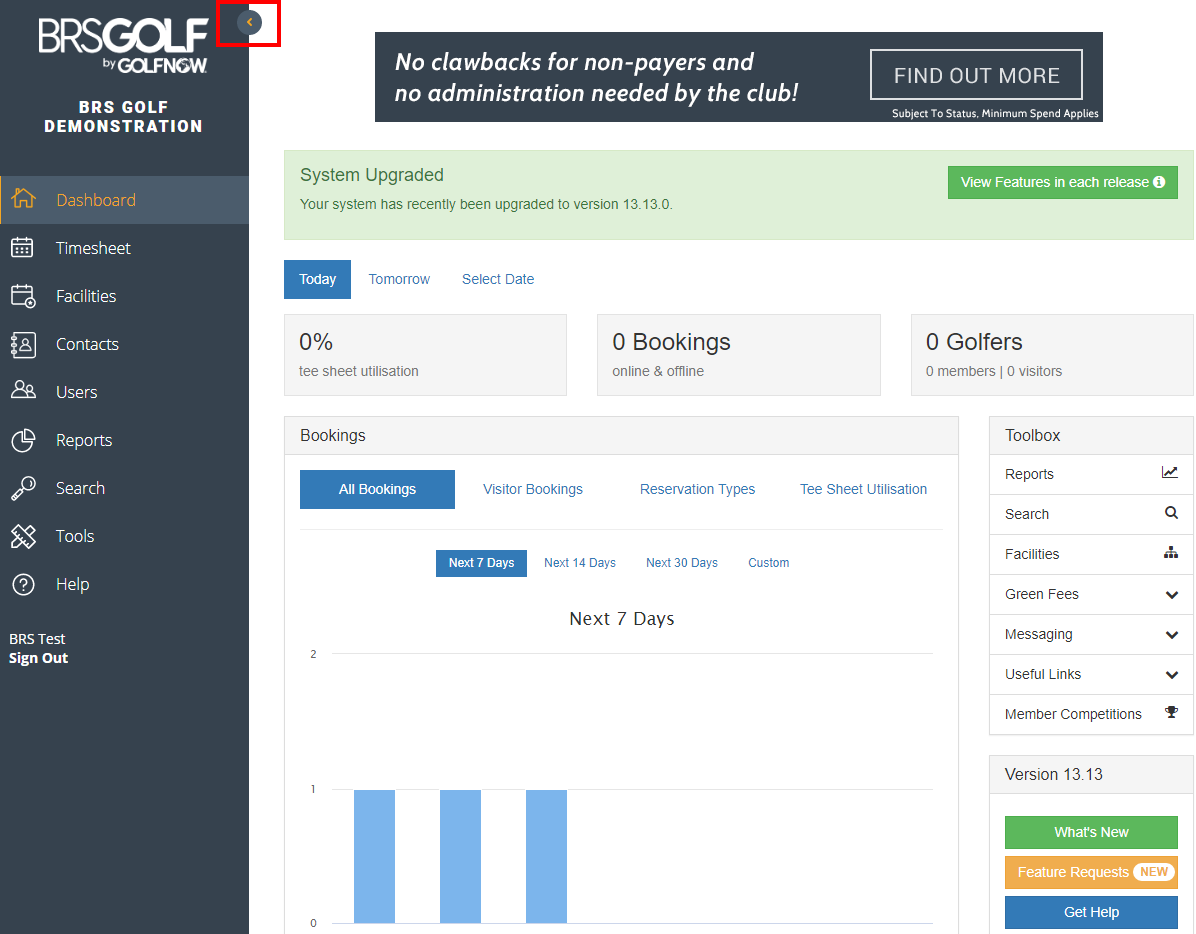
Task: Click the third blue bar in chart
Action: [x=546, y=856]
